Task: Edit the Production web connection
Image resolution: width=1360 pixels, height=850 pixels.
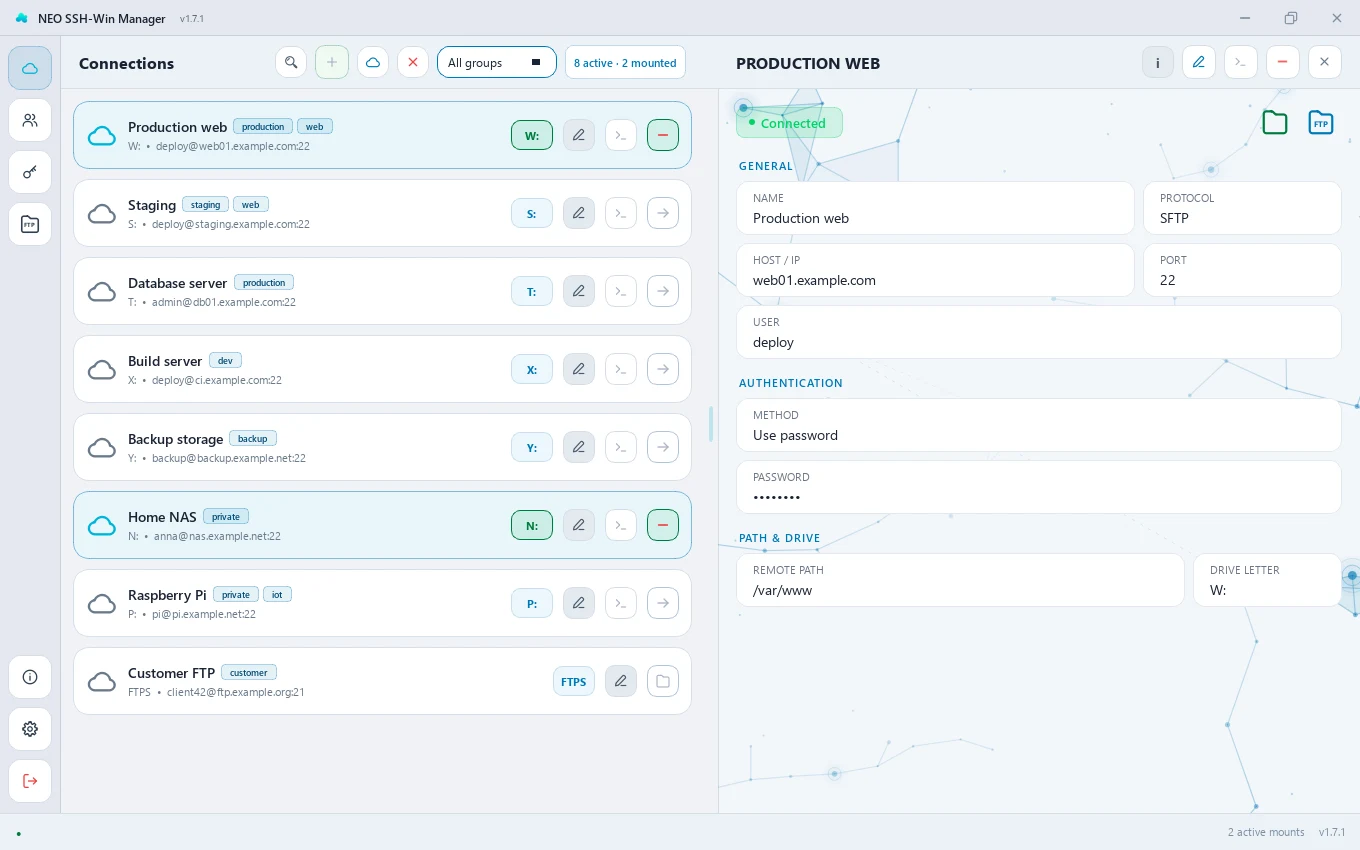Action: [579, 135]
